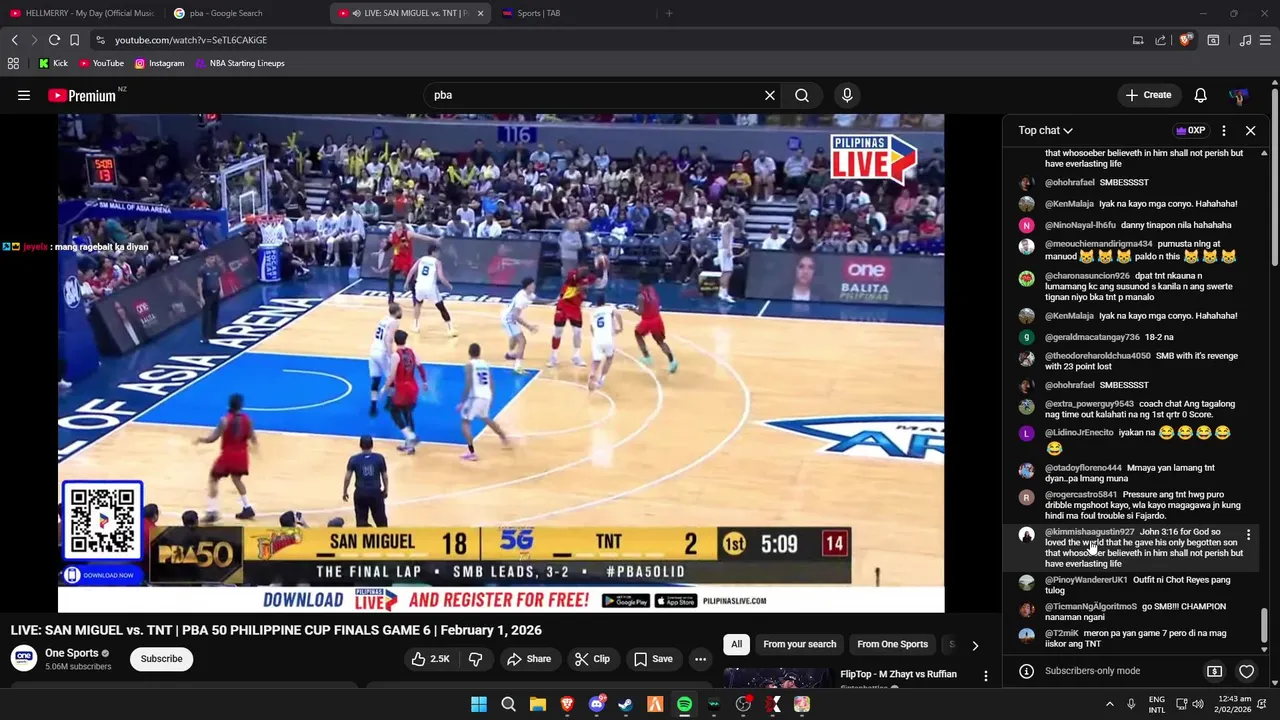Viewport: 1280px width, 720px height.
Task: Switch to pba Google Search tab
Action: (245, 13)
